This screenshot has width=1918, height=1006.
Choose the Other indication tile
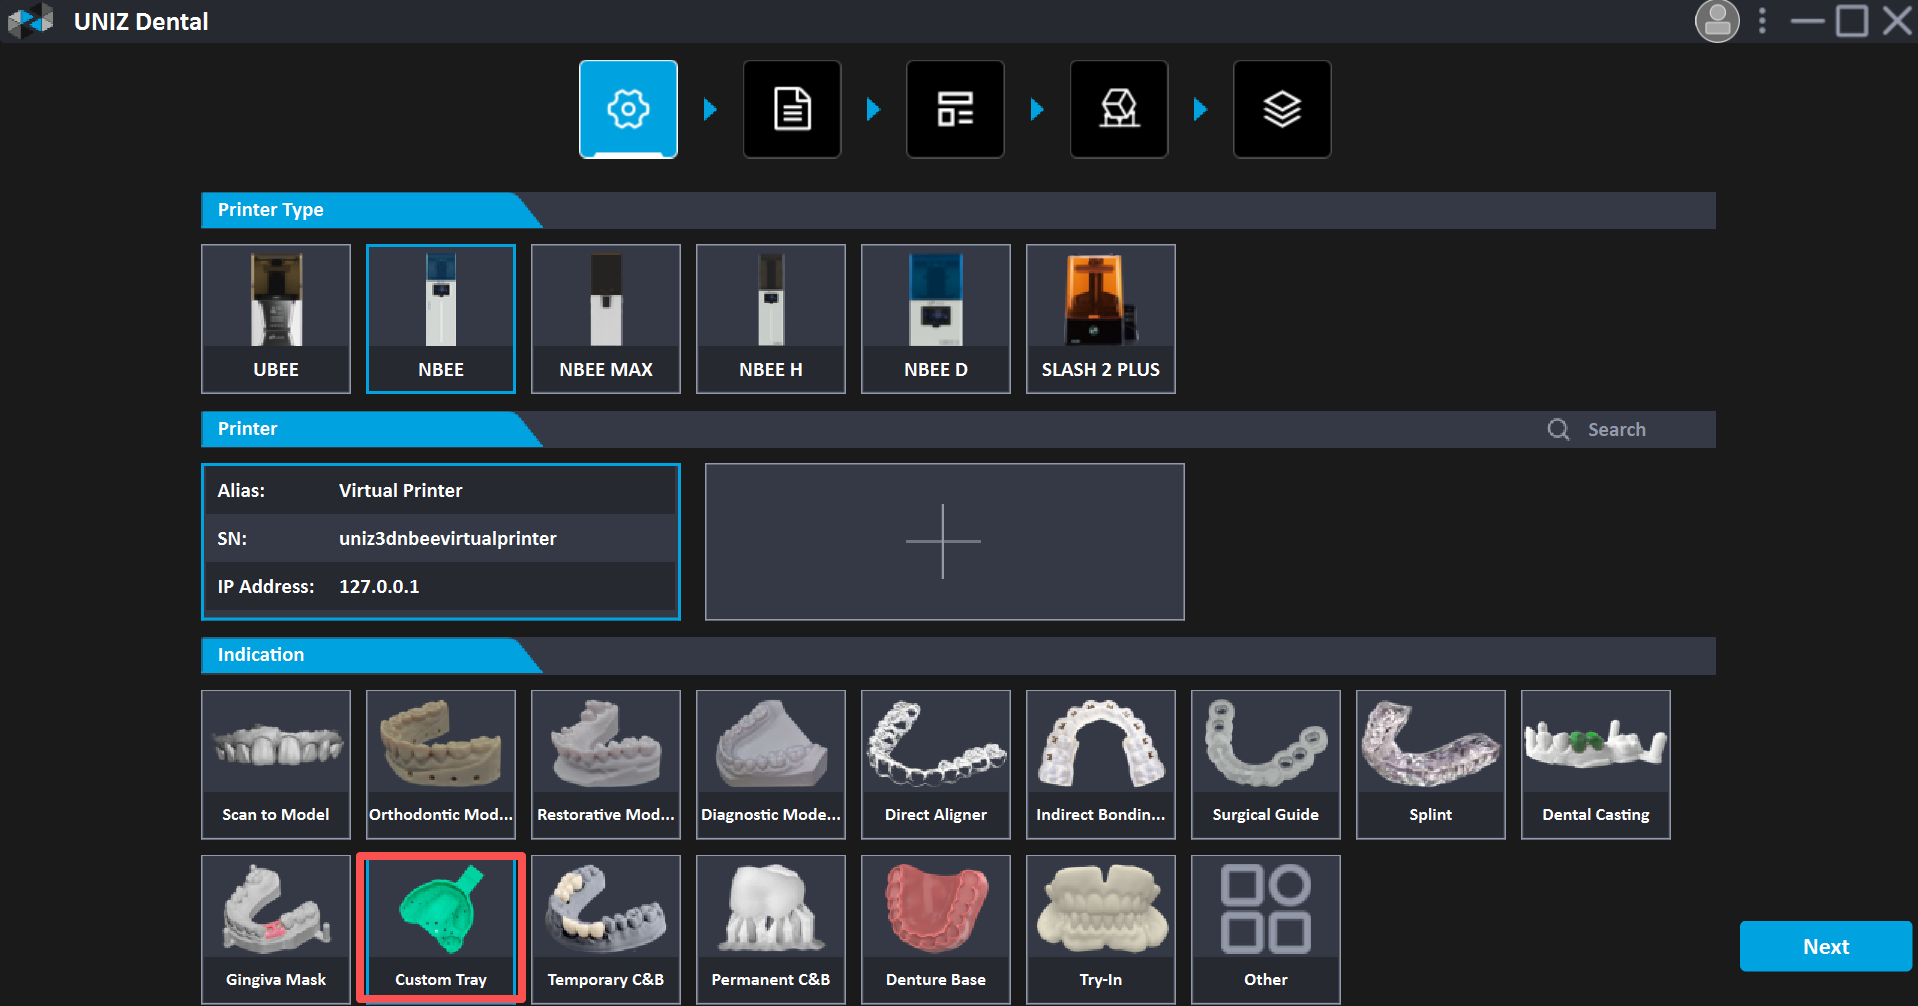[x=1265, y=929]
